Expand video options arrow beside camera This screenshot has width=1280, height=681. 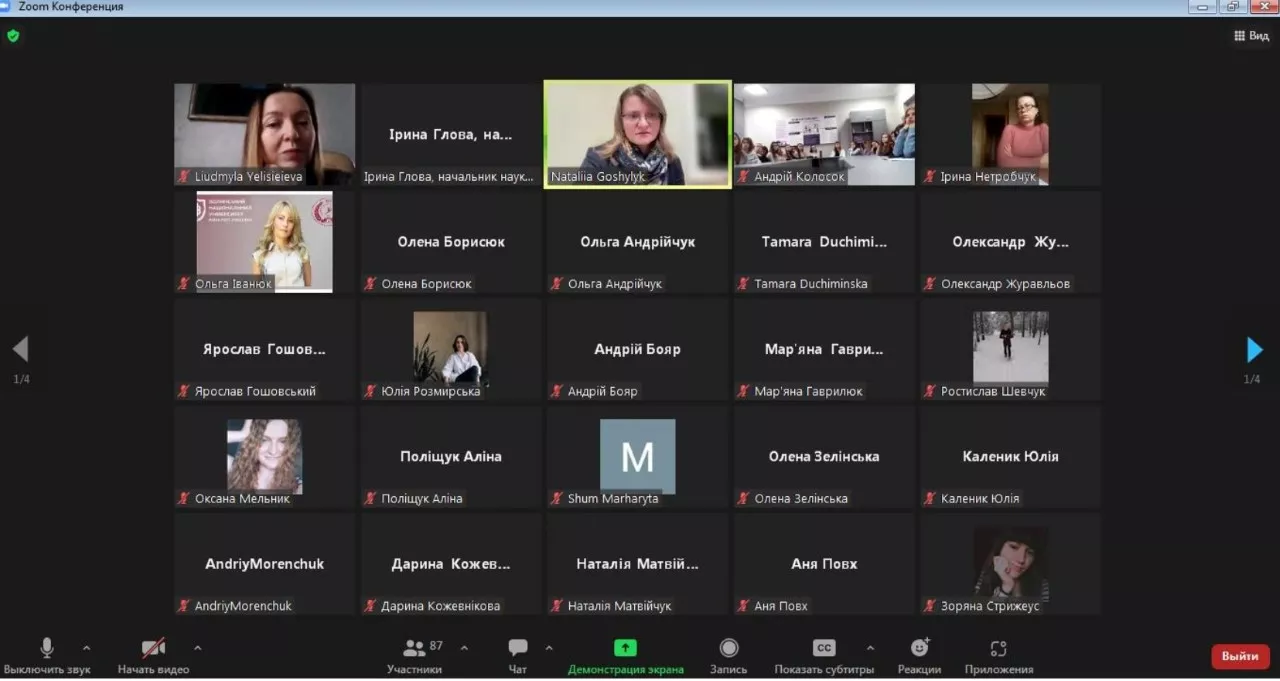tap(197, 648)
